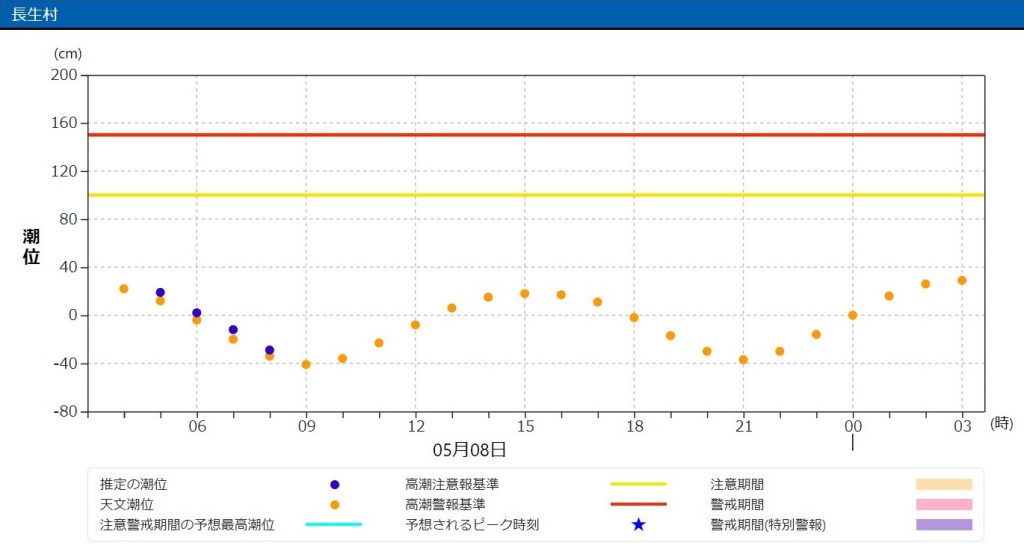
Task: Click the 潮位 vertical axis title
Action: [x=31, y=246]
